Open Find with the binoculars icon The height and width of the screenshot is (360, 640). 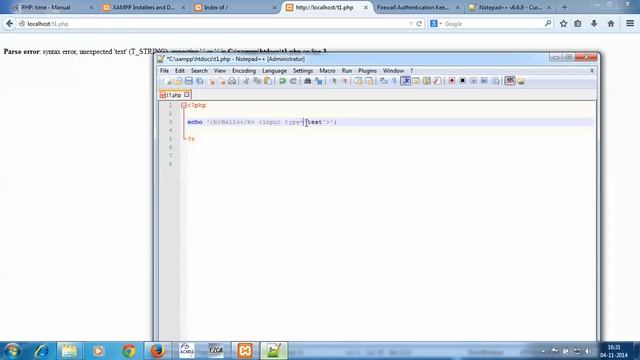point(307,81)
